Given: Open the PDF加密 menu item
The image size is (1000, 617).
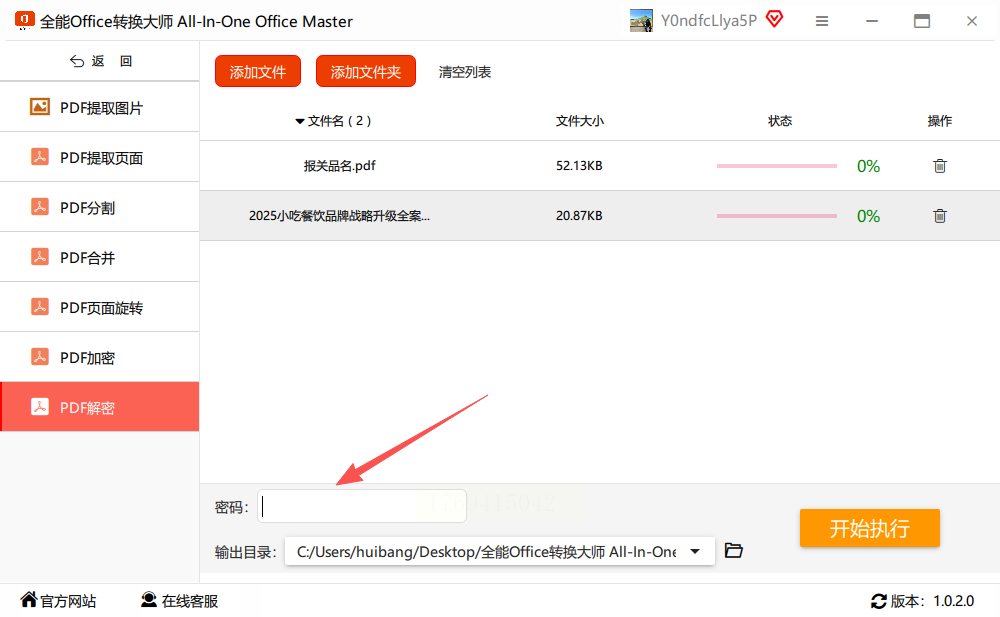Looking at the screenshot, I should [99, 357].
